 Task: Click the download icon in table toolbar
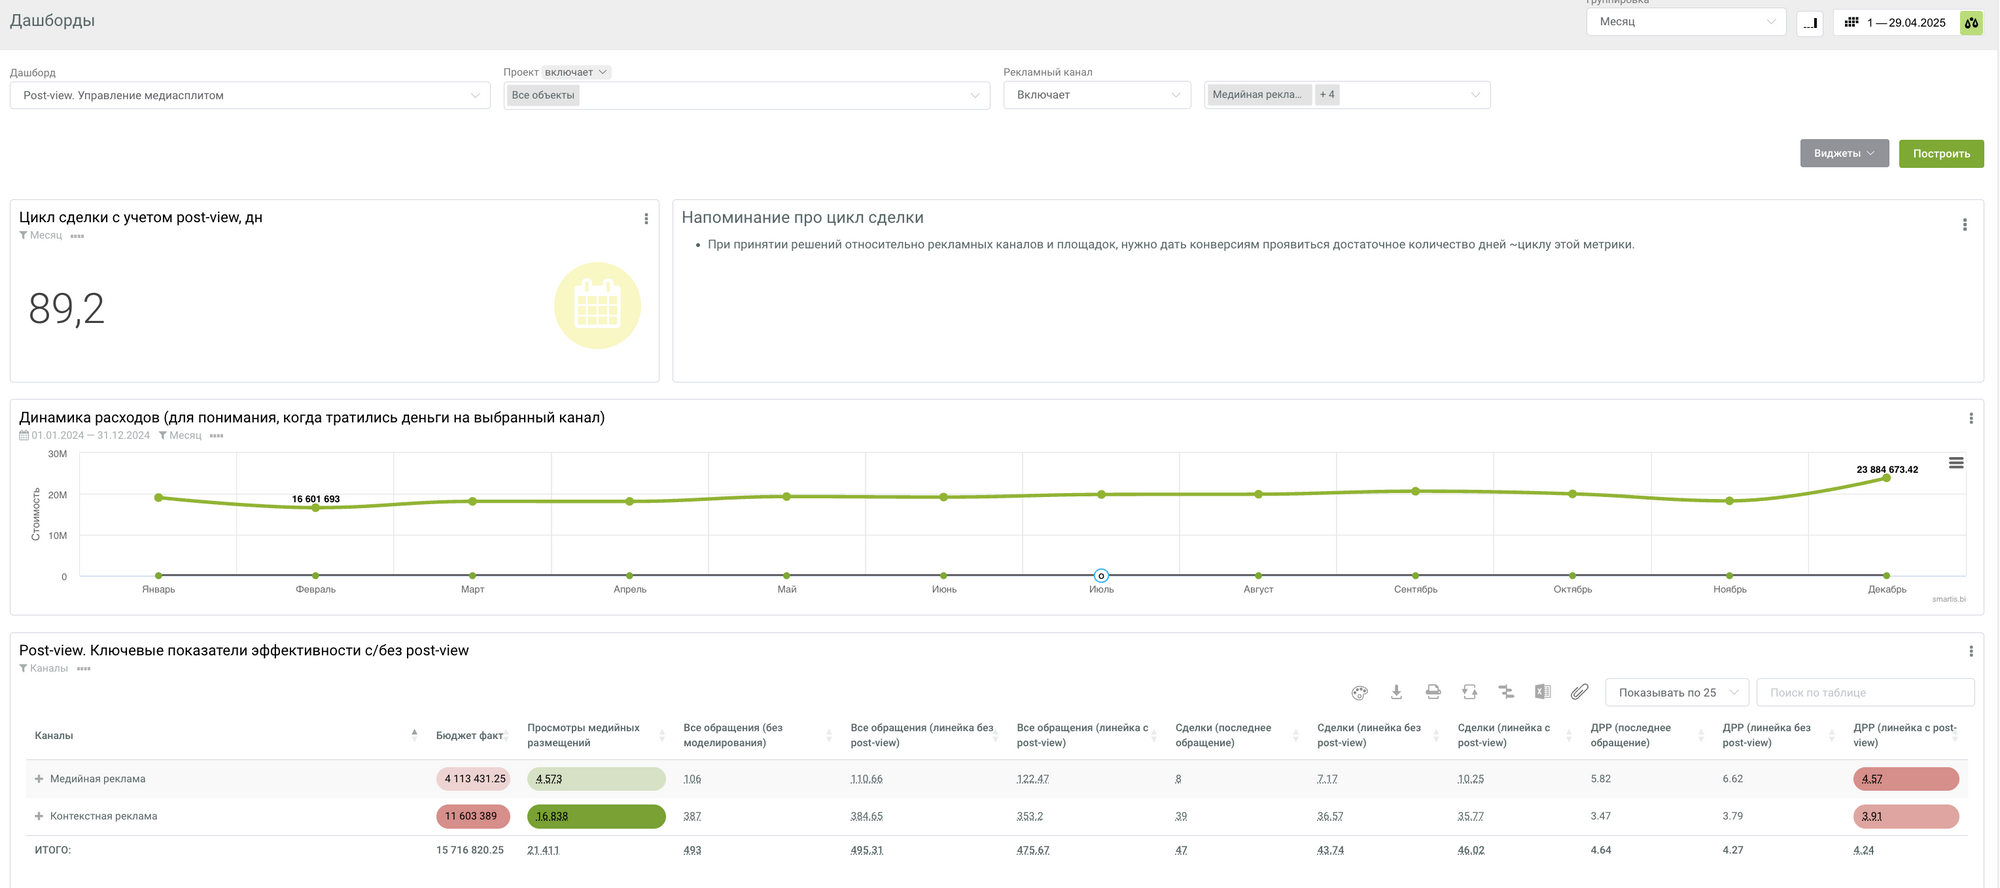click(1396, 692)
